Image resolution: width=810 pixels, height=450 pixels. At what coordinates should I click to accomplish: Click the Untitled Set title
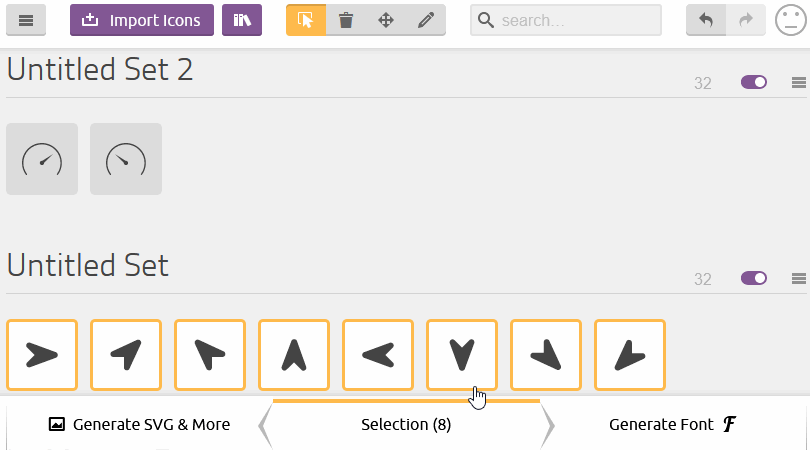click(88, 265)
